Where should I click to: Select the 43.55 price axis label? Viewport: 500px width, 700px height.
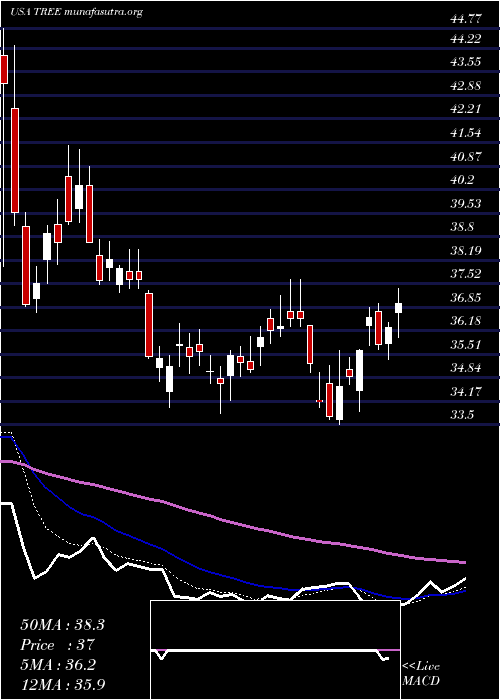465,62
